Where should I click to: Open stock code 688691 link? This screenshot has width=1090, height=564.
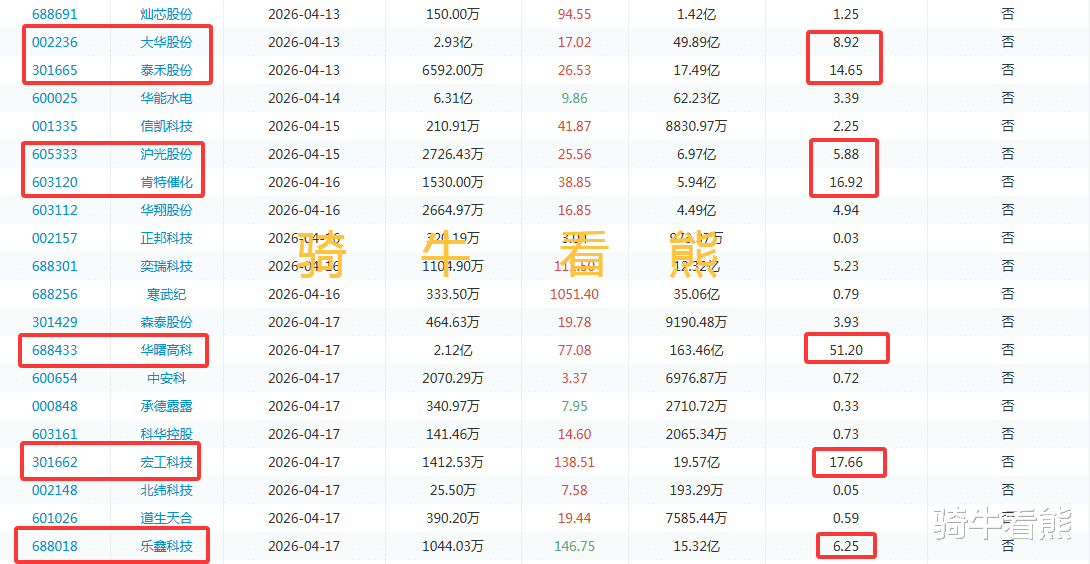pyautogui.click(x=55, y=14)
